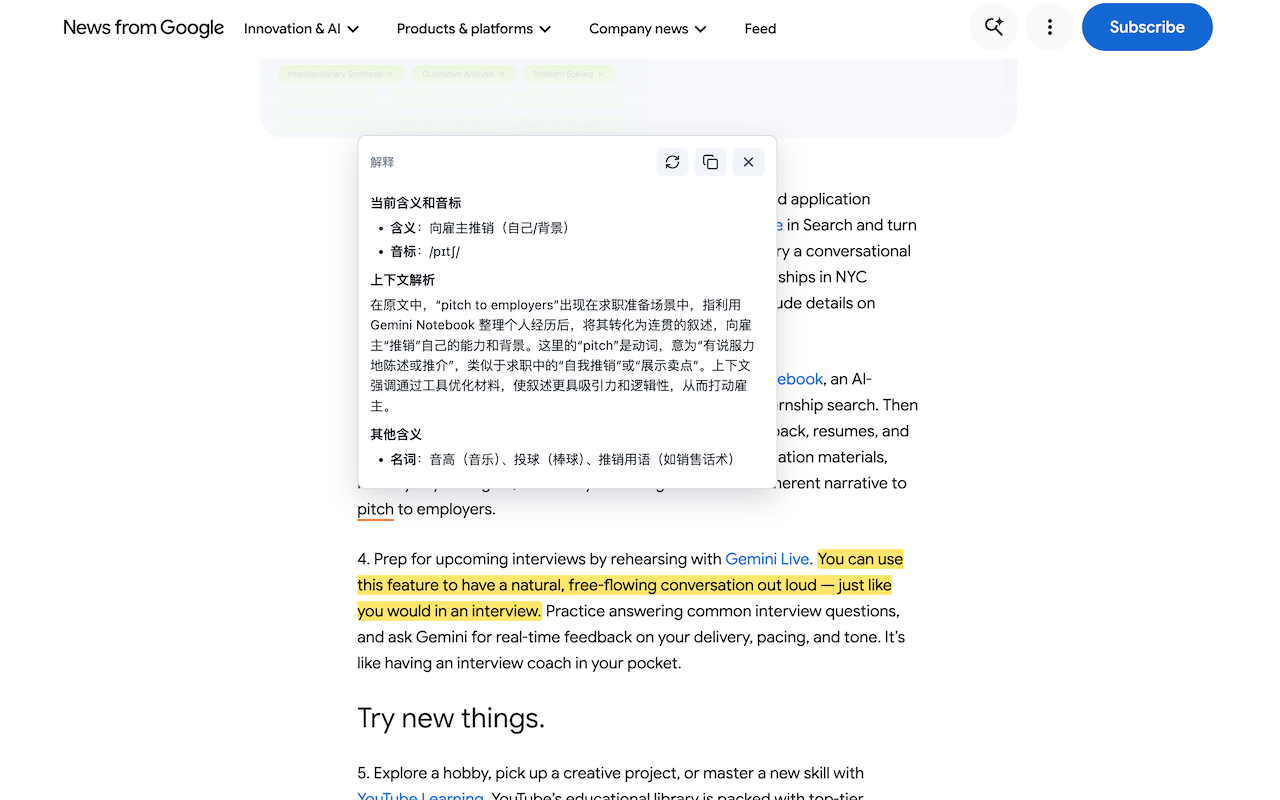
Task: Click the heading "其他含义"
Action: 397,434
